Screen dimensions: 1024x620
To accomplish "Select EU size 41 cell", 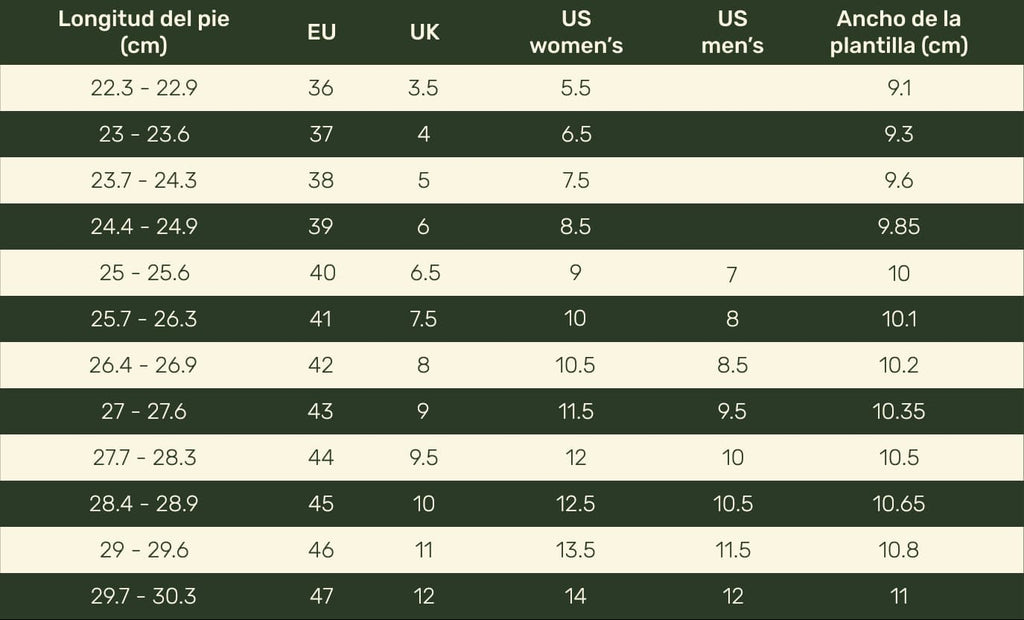I will (x=321, y=319).
